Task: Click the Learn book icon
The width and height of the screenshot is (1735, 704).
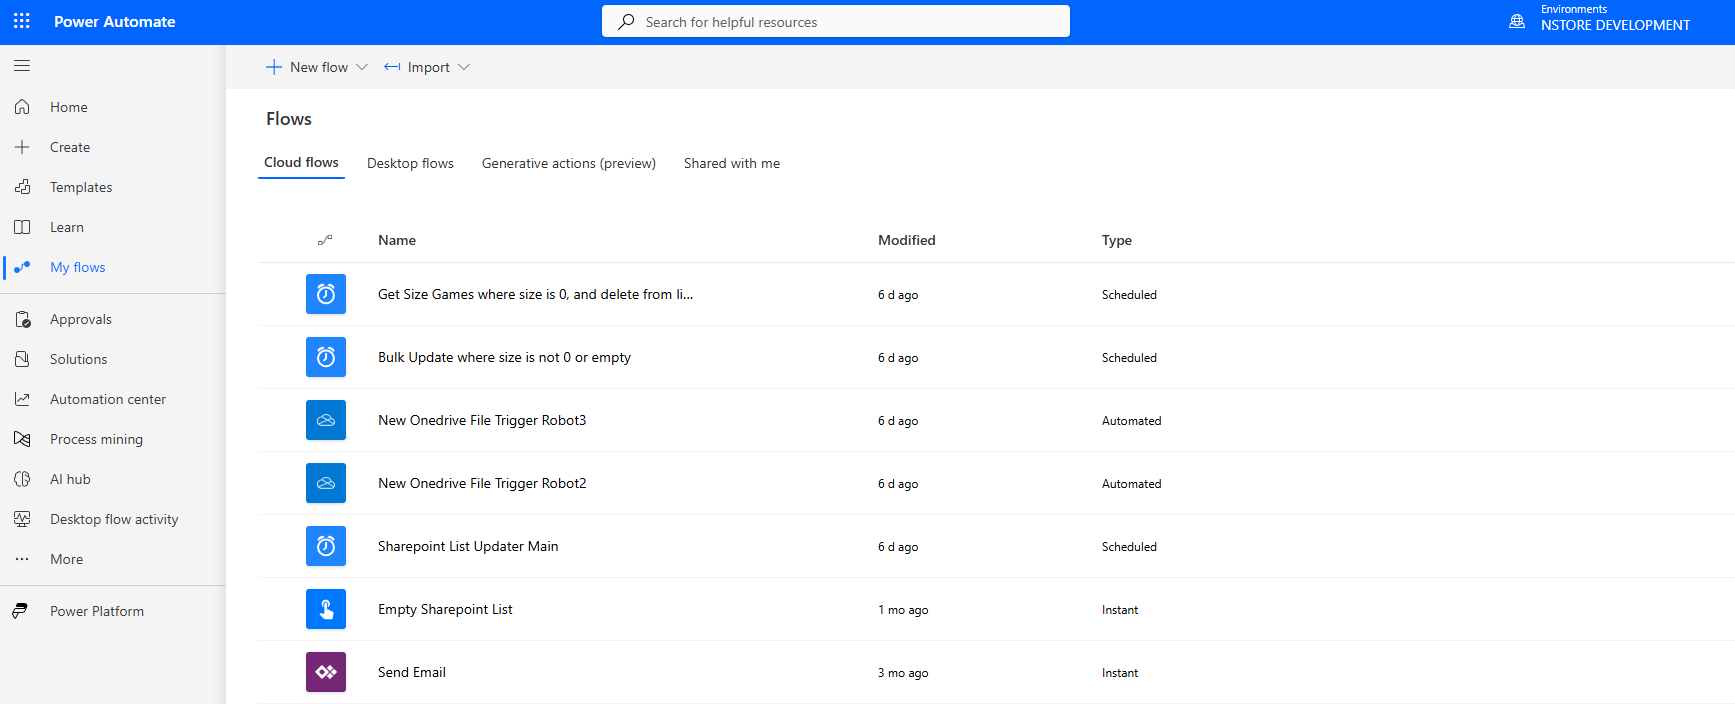Action: [x=22, y=227]
